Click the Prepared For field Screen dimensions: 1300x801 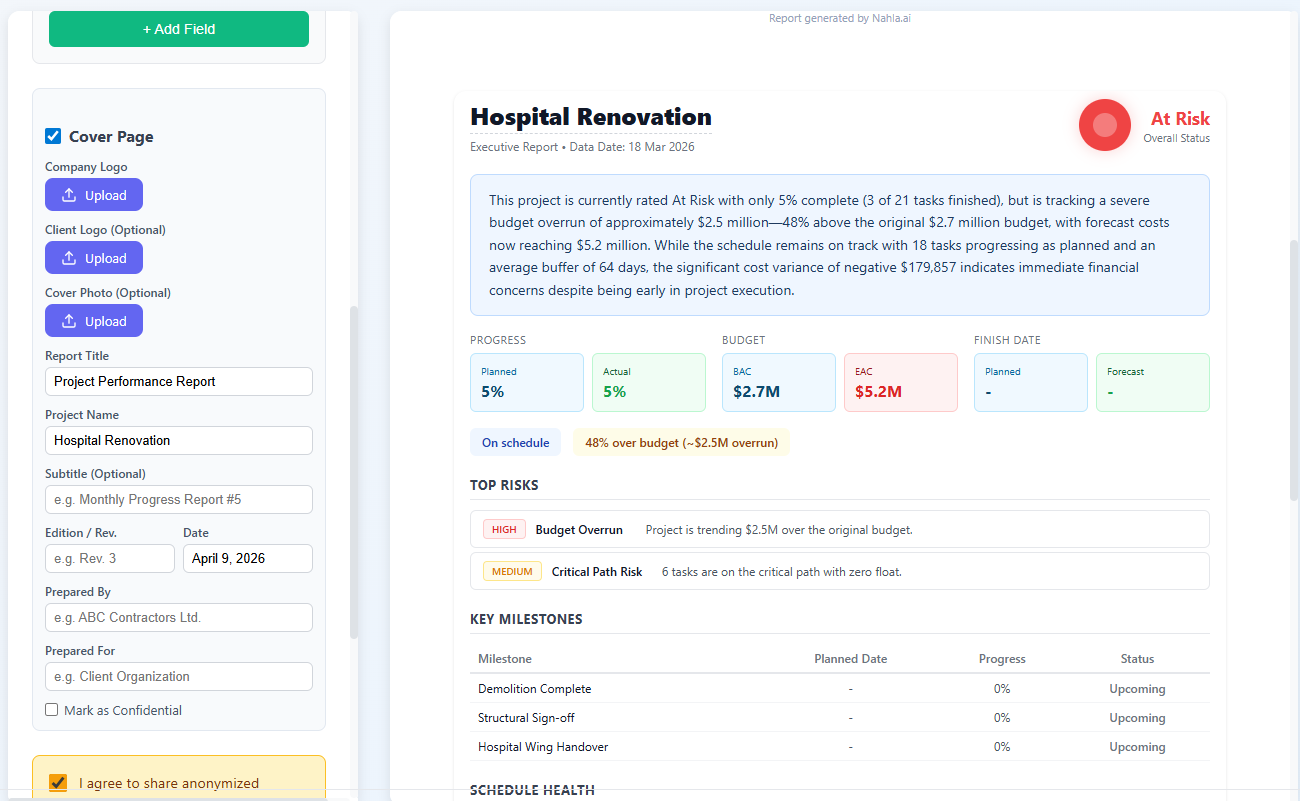(x=179, y=676)
